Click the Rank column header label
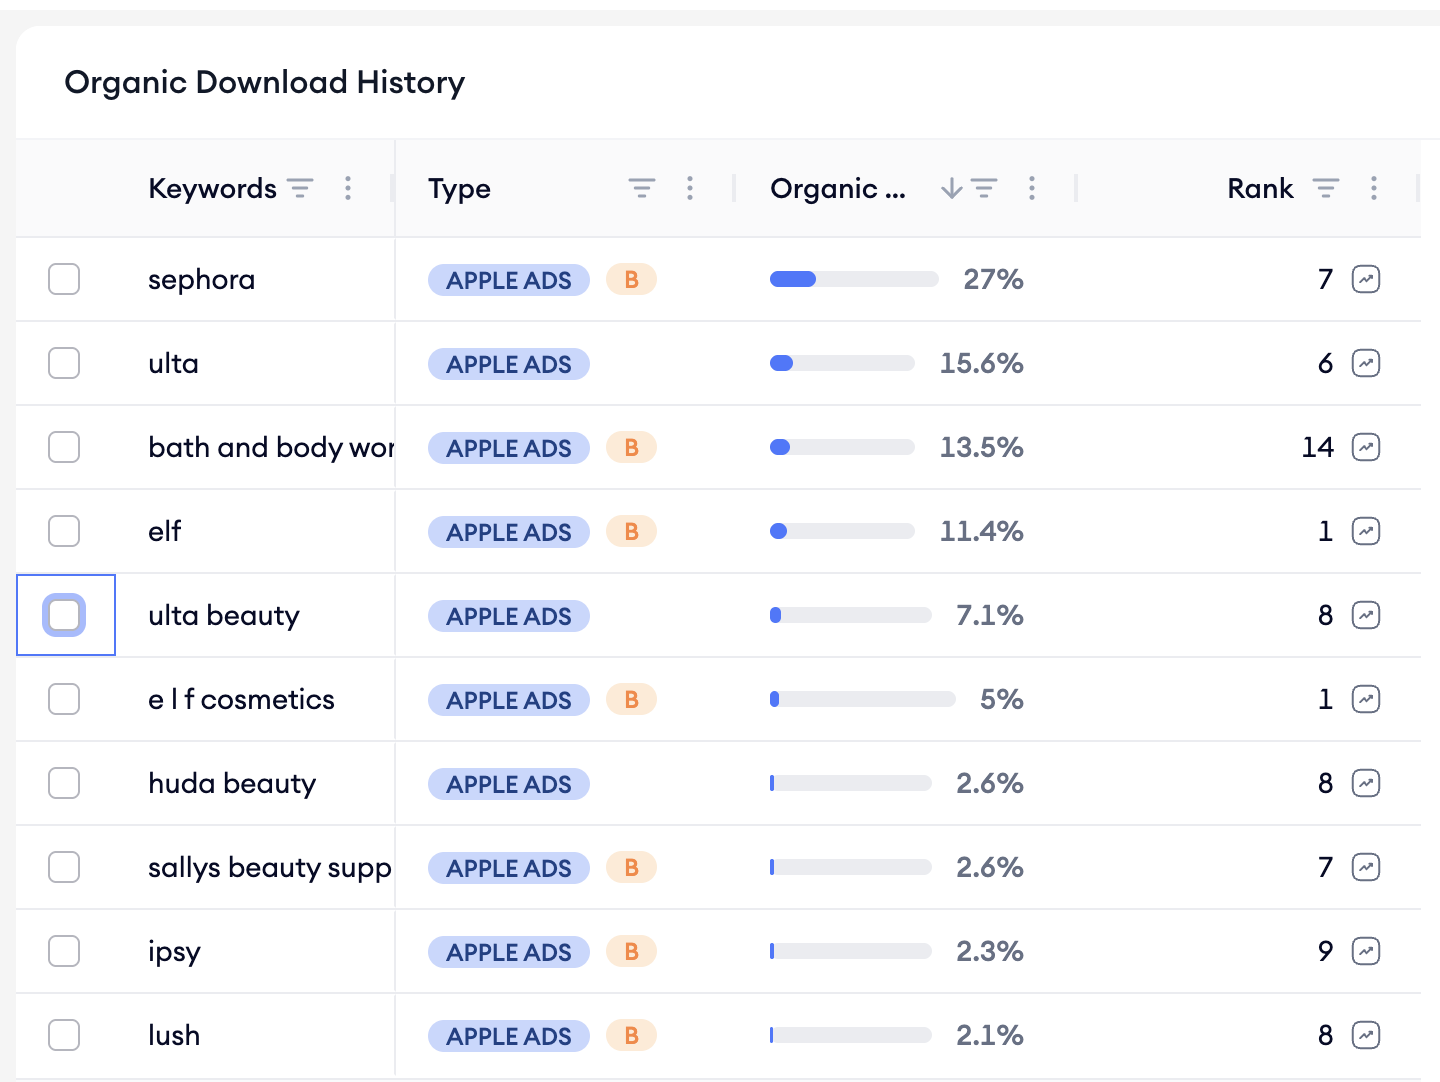Screen dimensions: 1440x1082 click(1260, 188)
